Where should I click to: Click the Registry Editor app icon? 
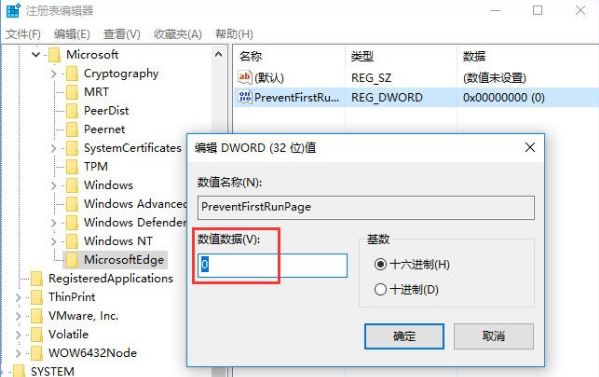point(13,10)
